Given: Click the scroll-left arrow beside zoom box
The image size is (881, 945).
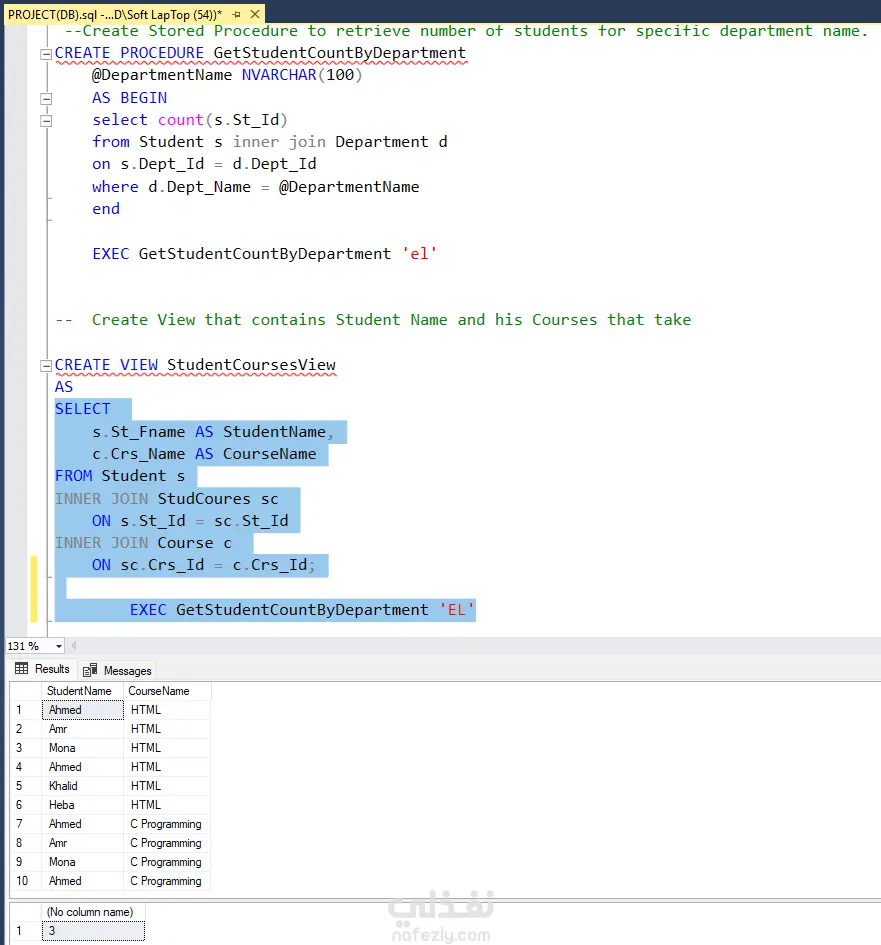Looking at the screenshot, I should 74,646.
